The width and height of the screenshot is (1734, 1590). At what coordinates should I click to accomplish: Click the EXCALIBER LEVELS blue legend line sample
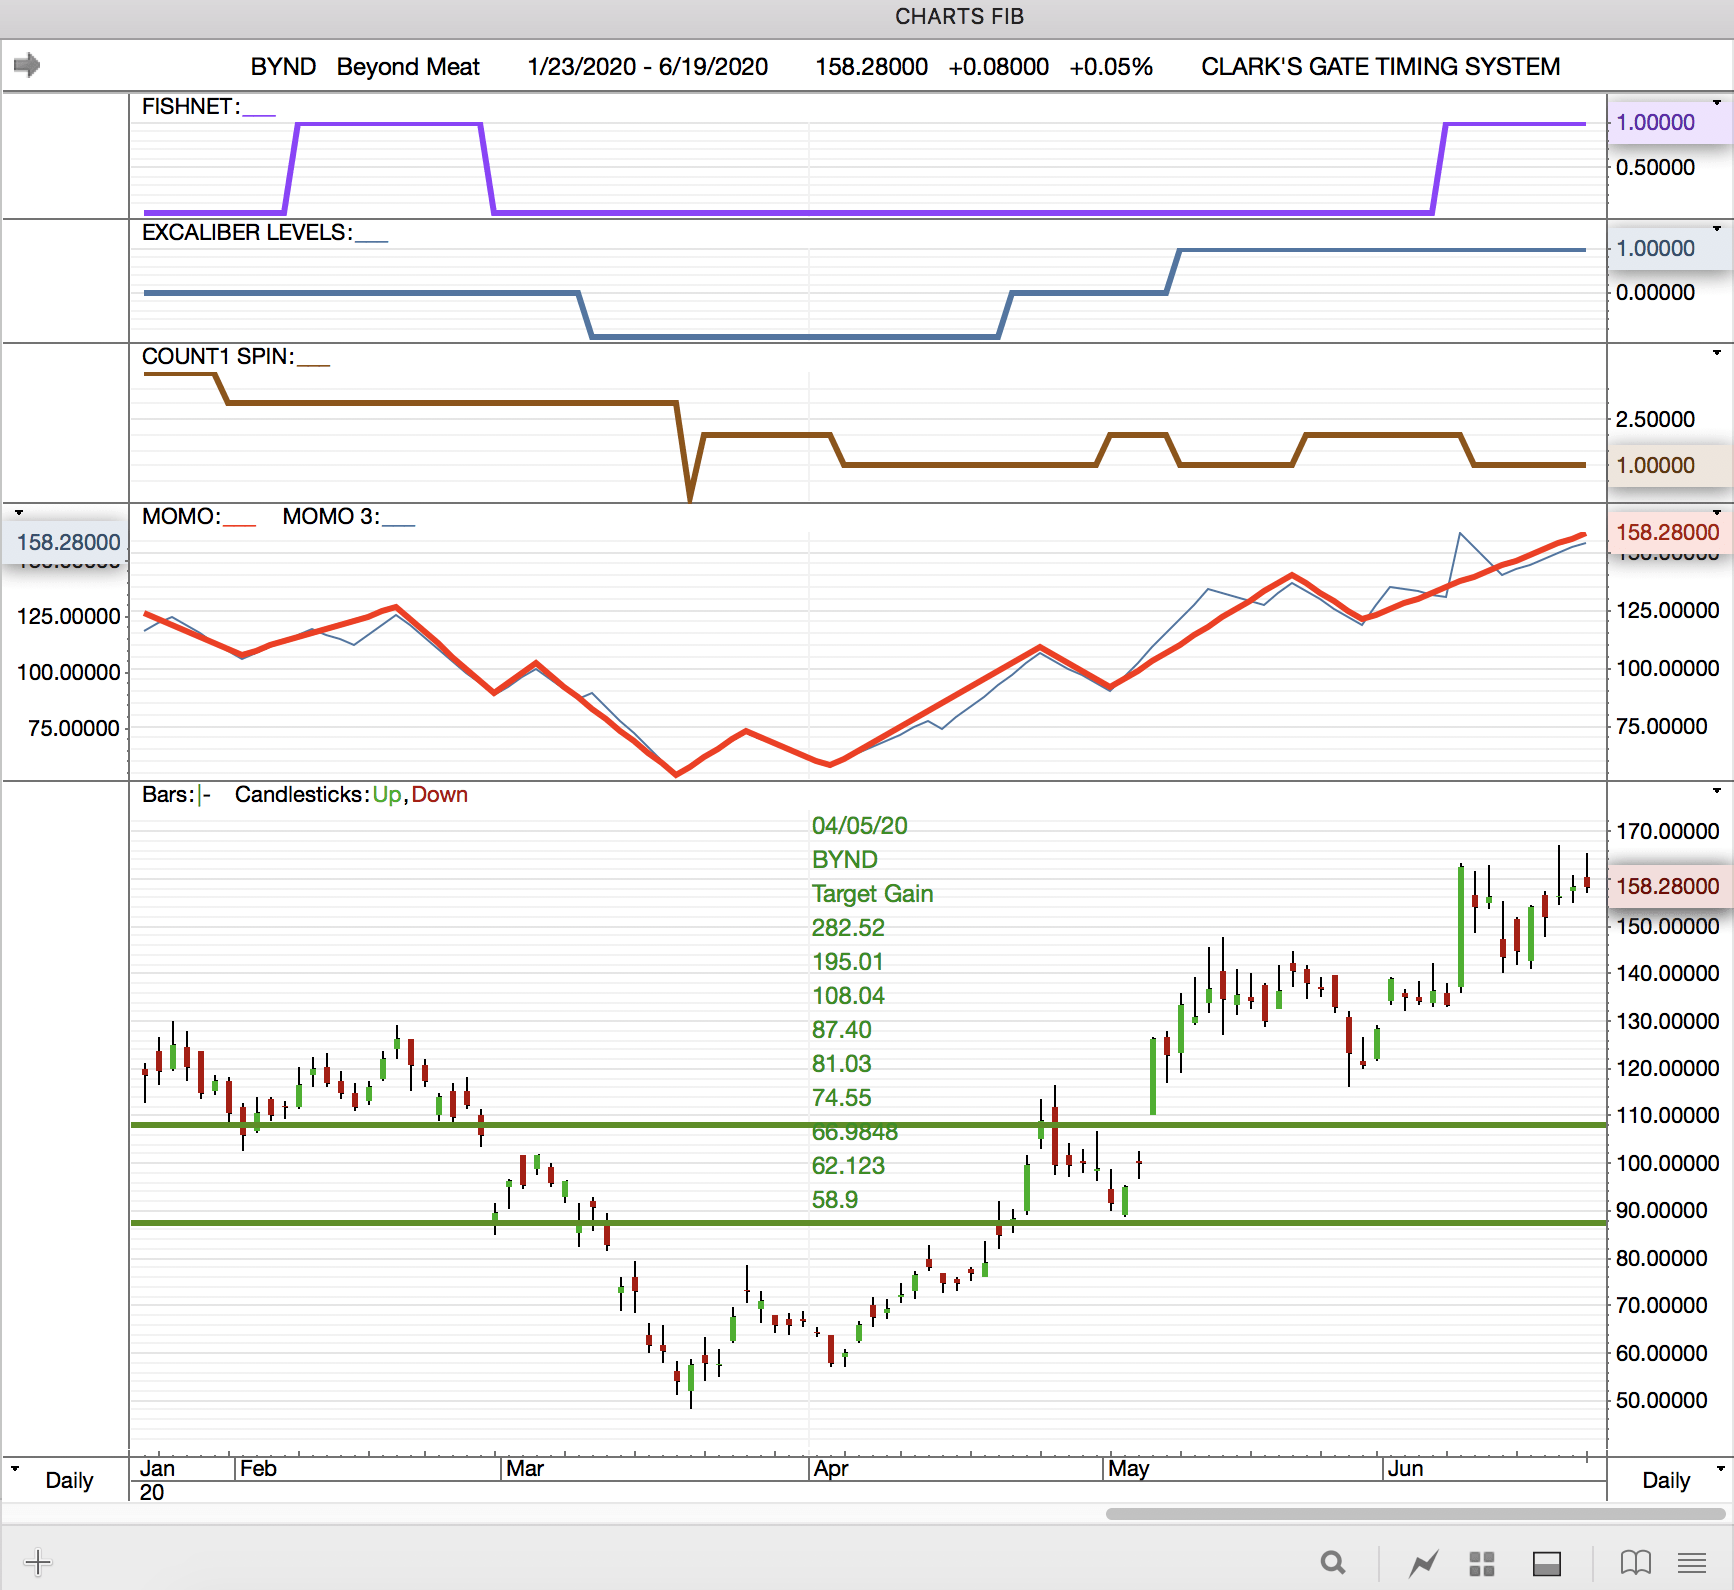(372, 241)
